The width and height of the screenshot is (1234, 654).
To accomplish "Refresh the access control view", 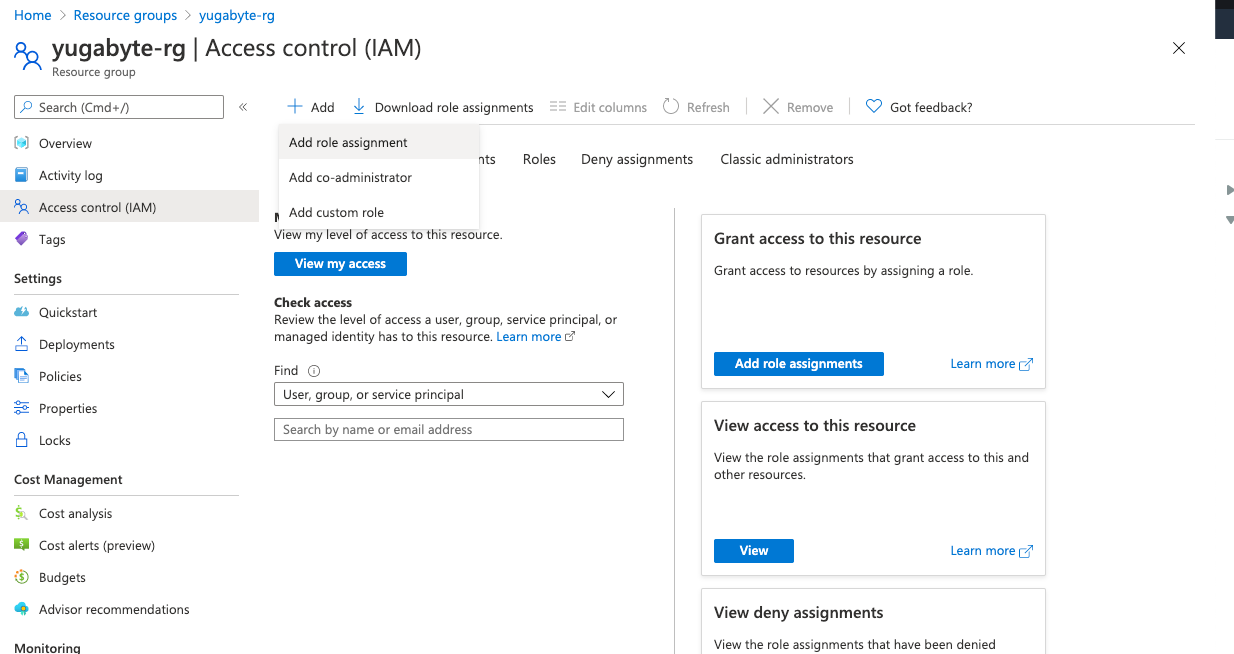I will pos(696,106).
